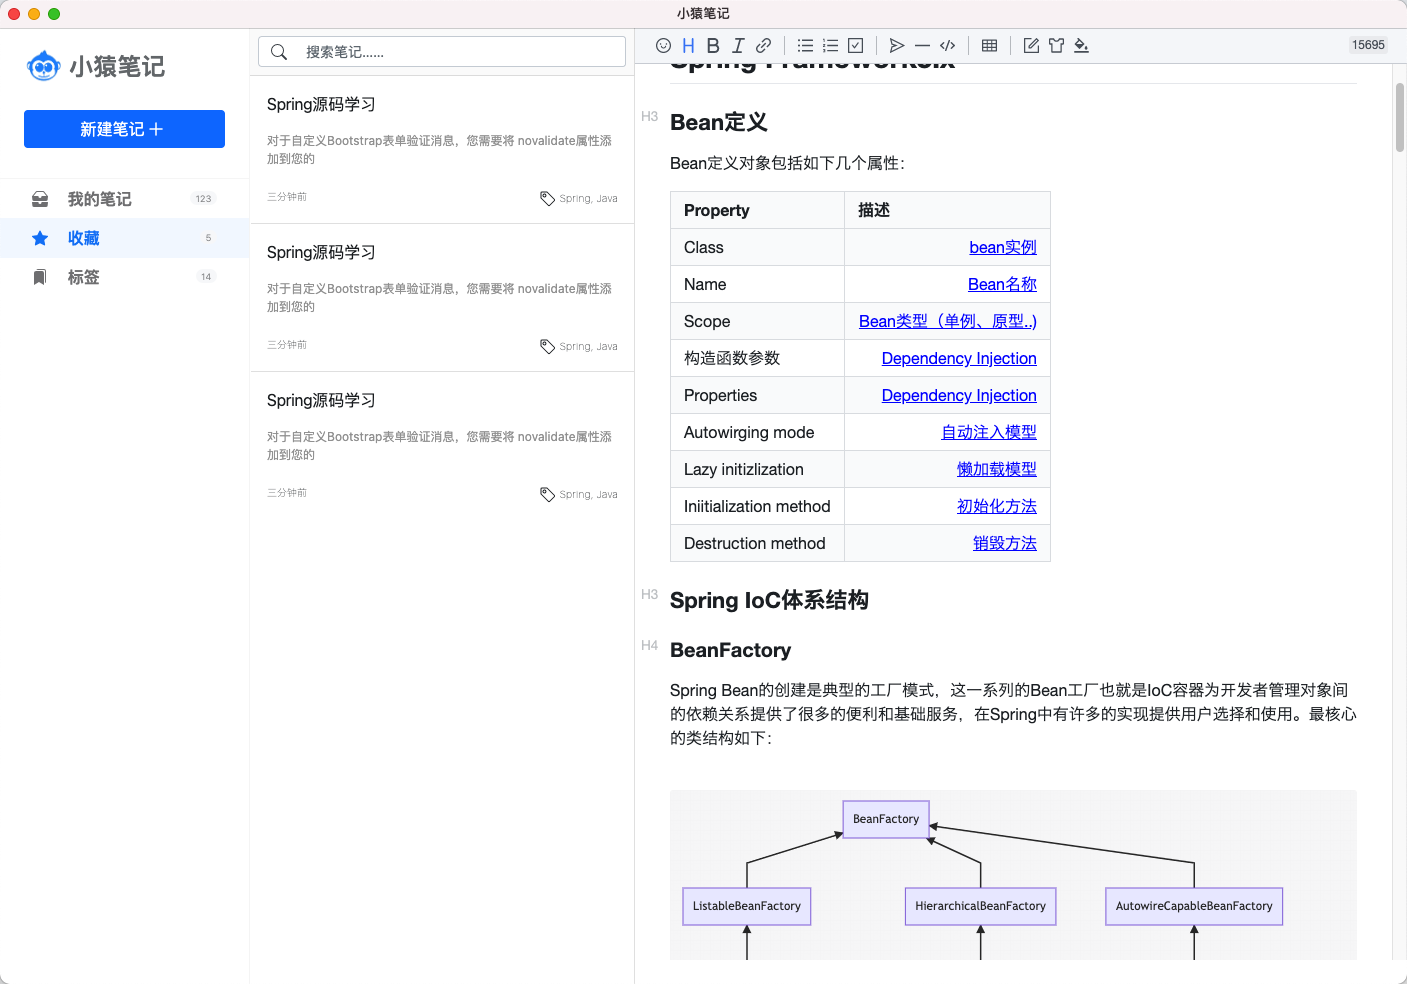Insert a hyperlink using the link icon
The height and width of the screenshot is (984, 1407).
click(x=763, y=45)
